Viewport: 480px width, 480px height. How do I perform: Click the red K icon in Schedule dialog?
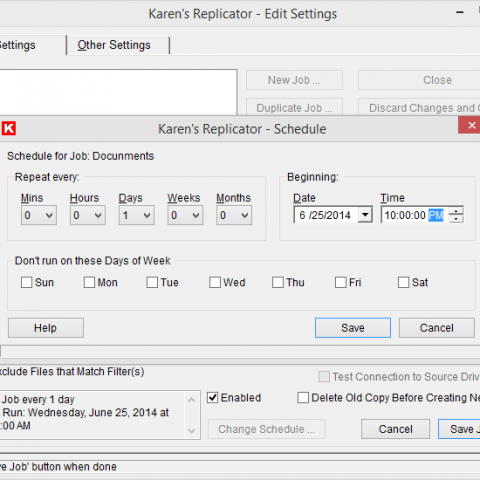tap(9, 128)
